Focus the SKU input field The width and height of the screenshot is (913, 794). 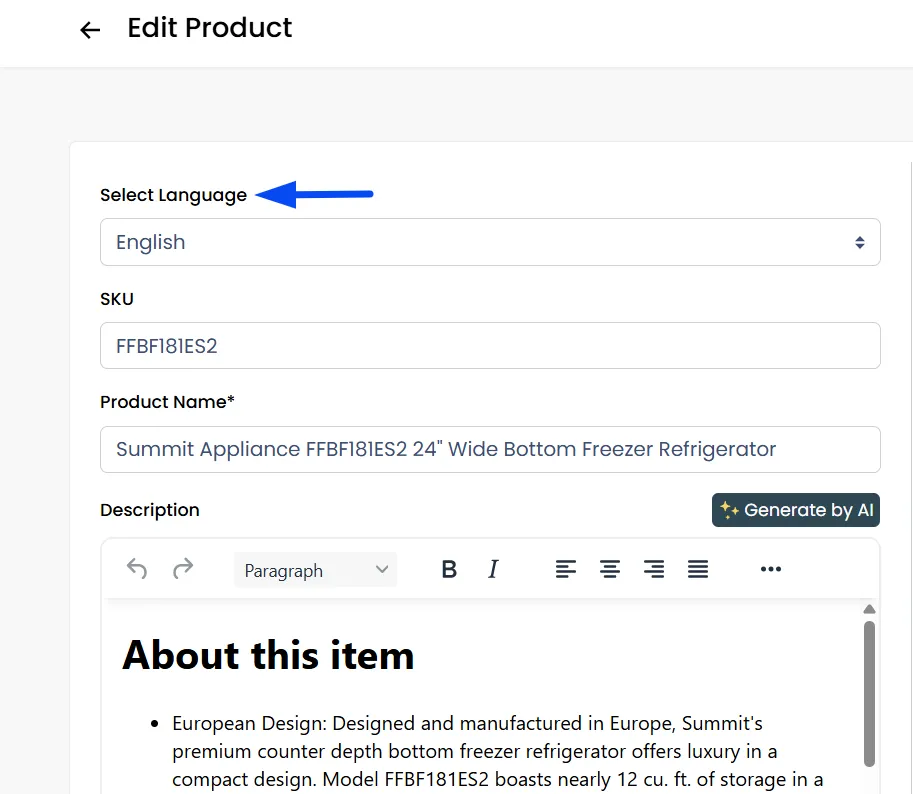pyautogui.click(x=490, y=346)
